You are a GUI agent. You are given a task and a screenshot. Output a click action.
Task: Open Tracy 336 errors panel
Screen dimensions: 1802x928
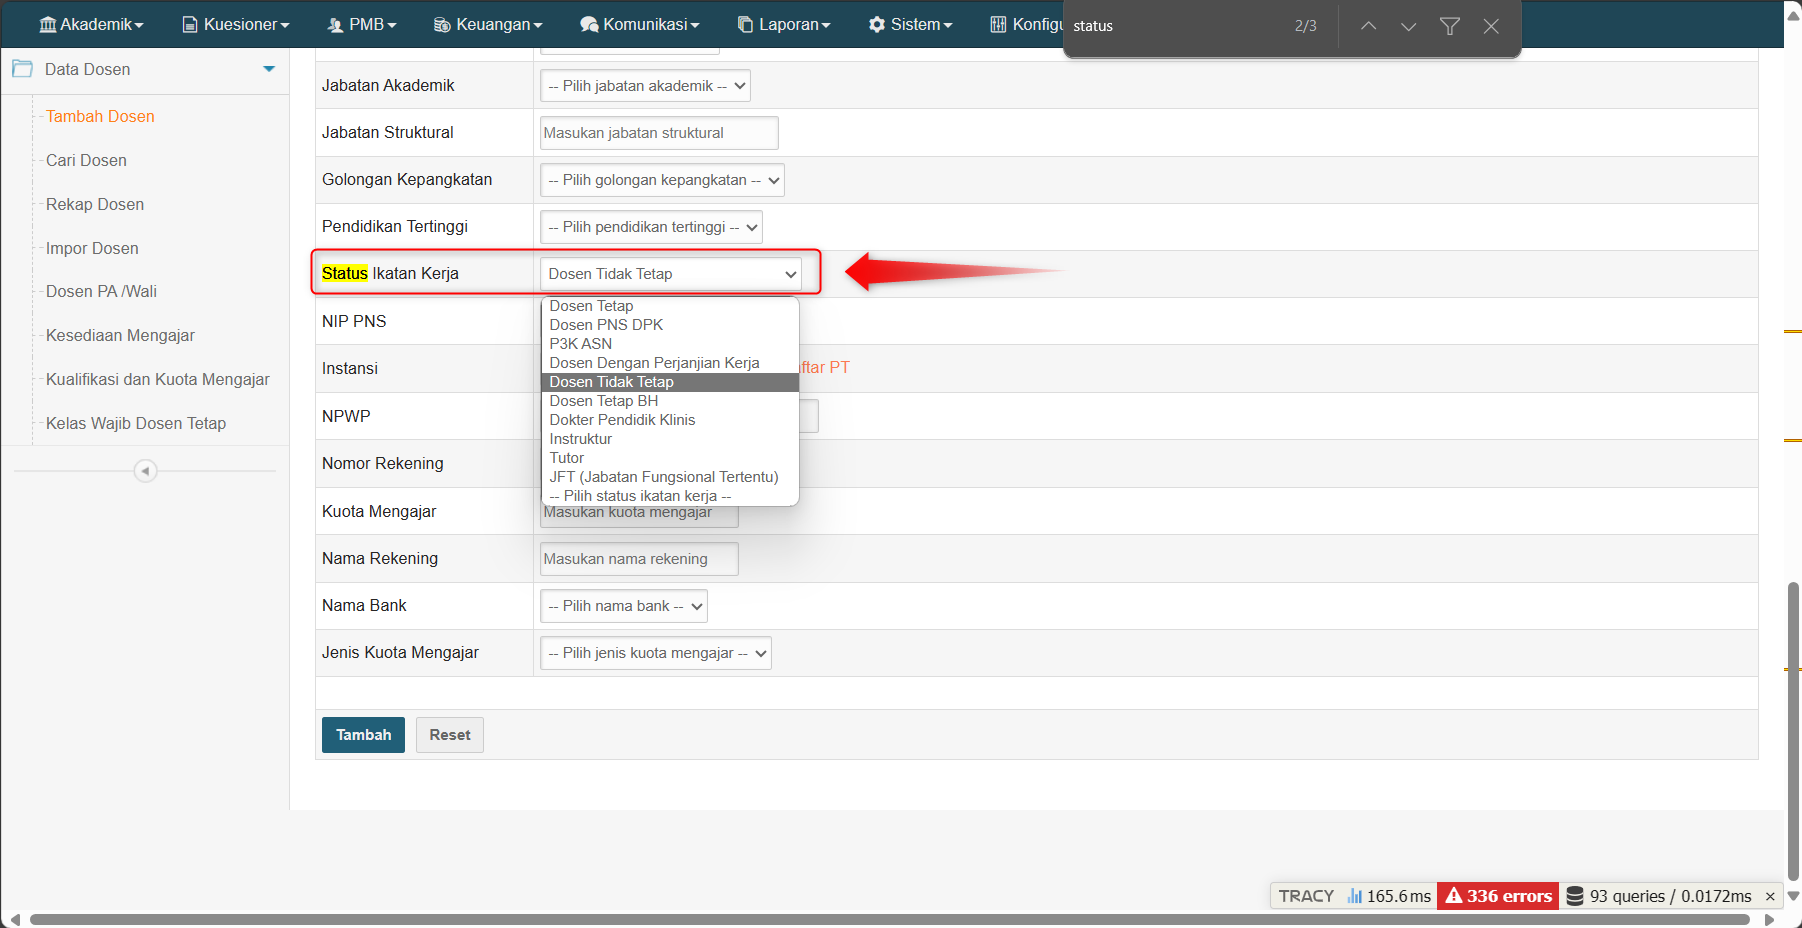click(x=1497, y=896)
